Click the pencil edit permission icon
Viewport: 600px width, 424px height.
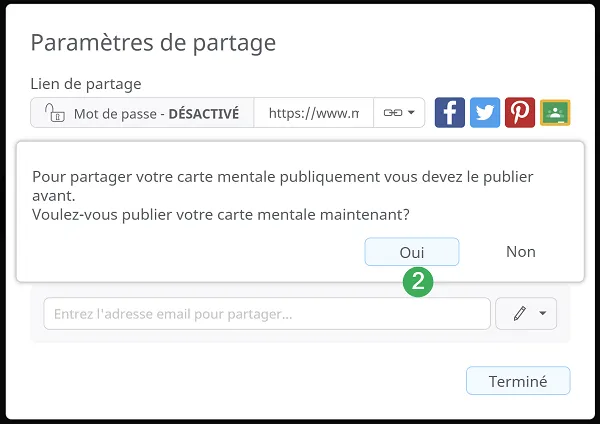point(520,313)
